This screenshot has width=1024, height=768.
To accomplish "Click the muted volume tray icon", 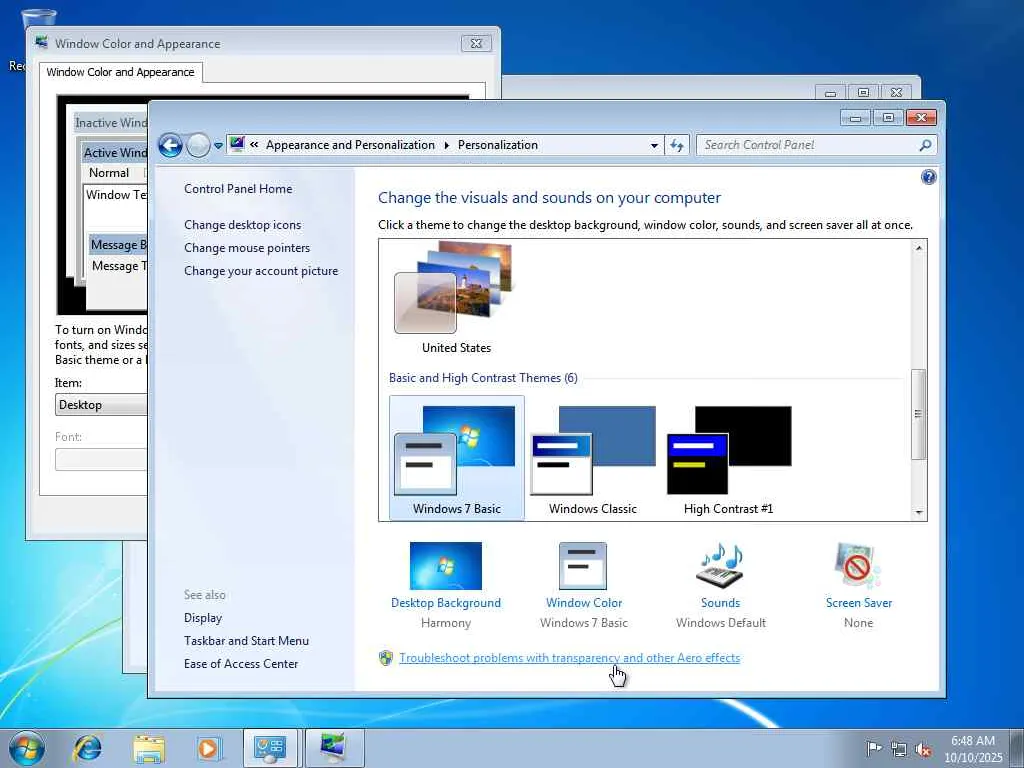I will tap(923, 749).
